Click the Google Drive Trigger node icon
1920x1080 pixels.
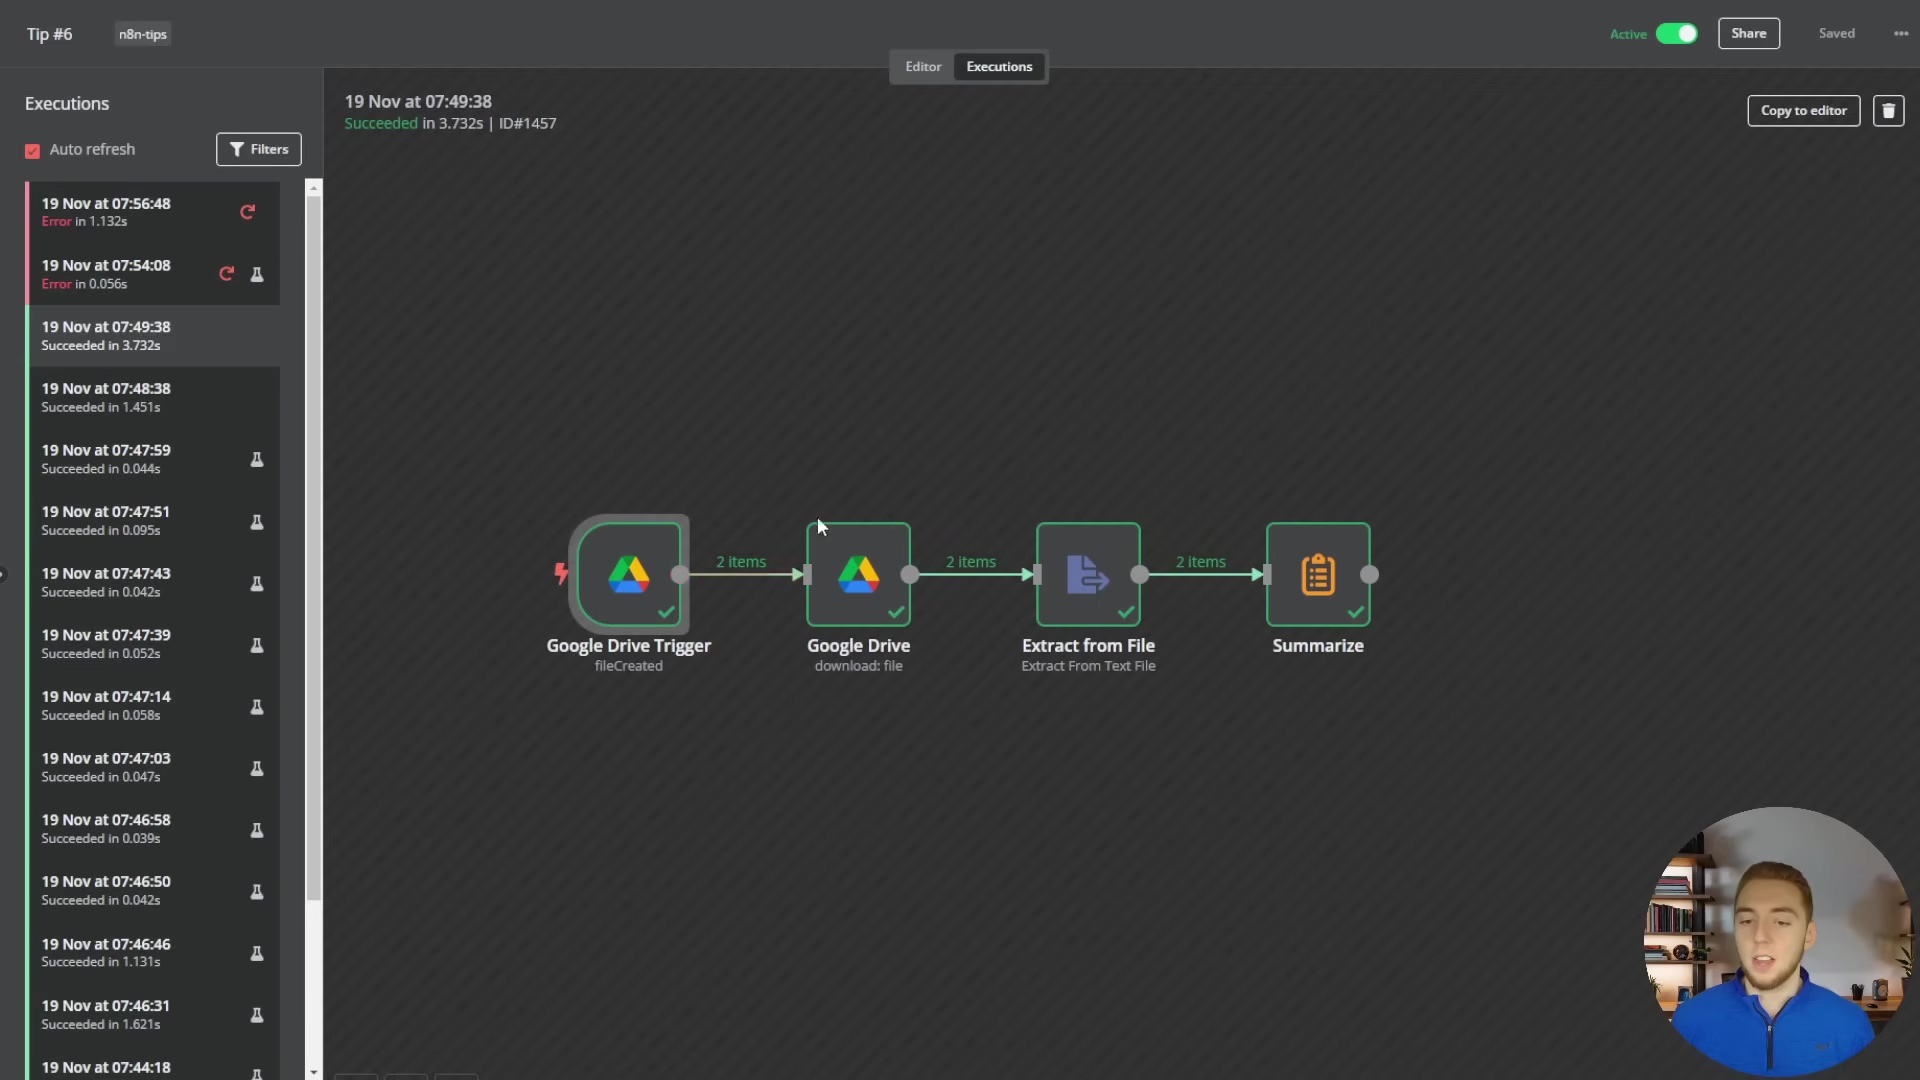click(629, 575)
